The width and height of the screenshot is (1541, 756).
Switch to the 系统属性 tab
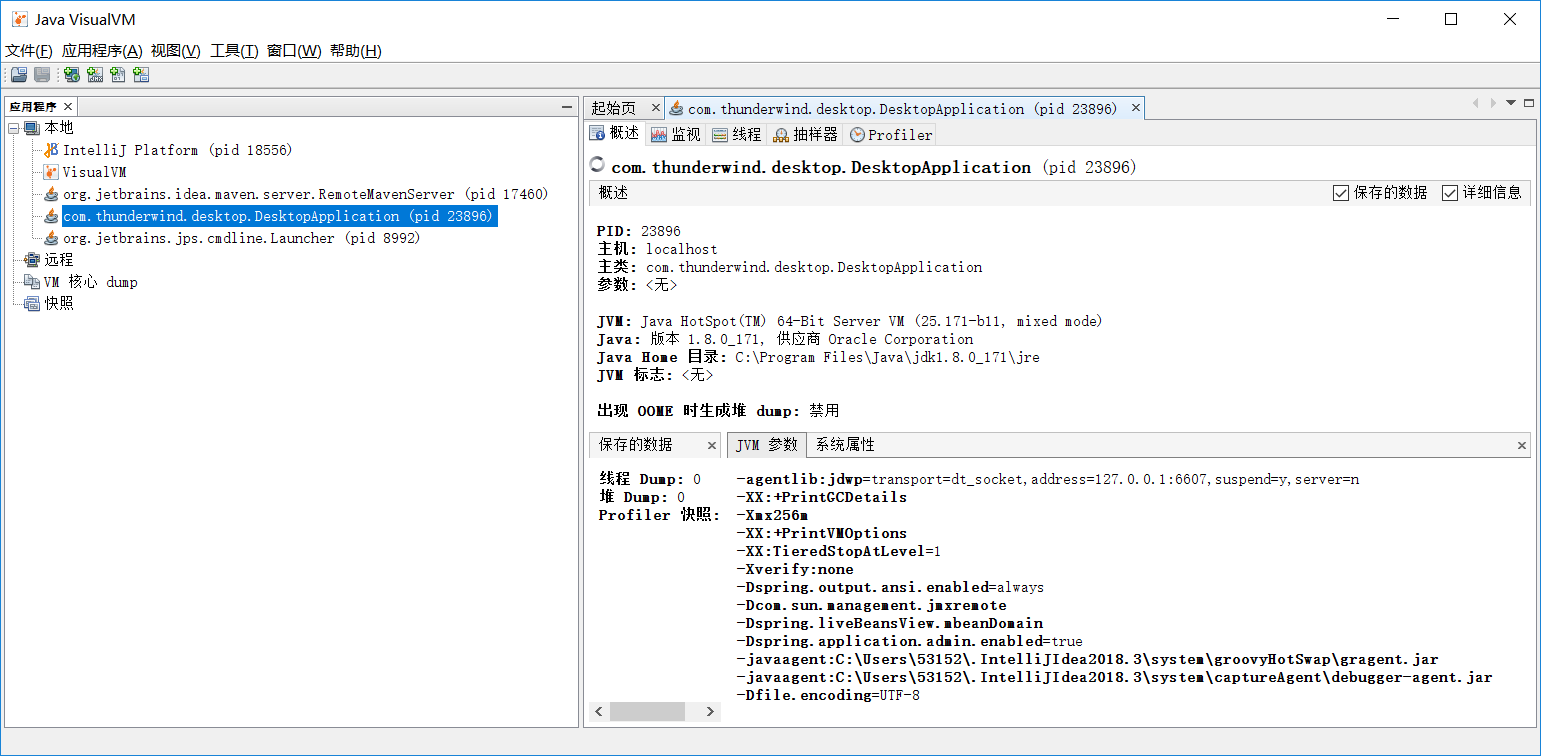845,445
